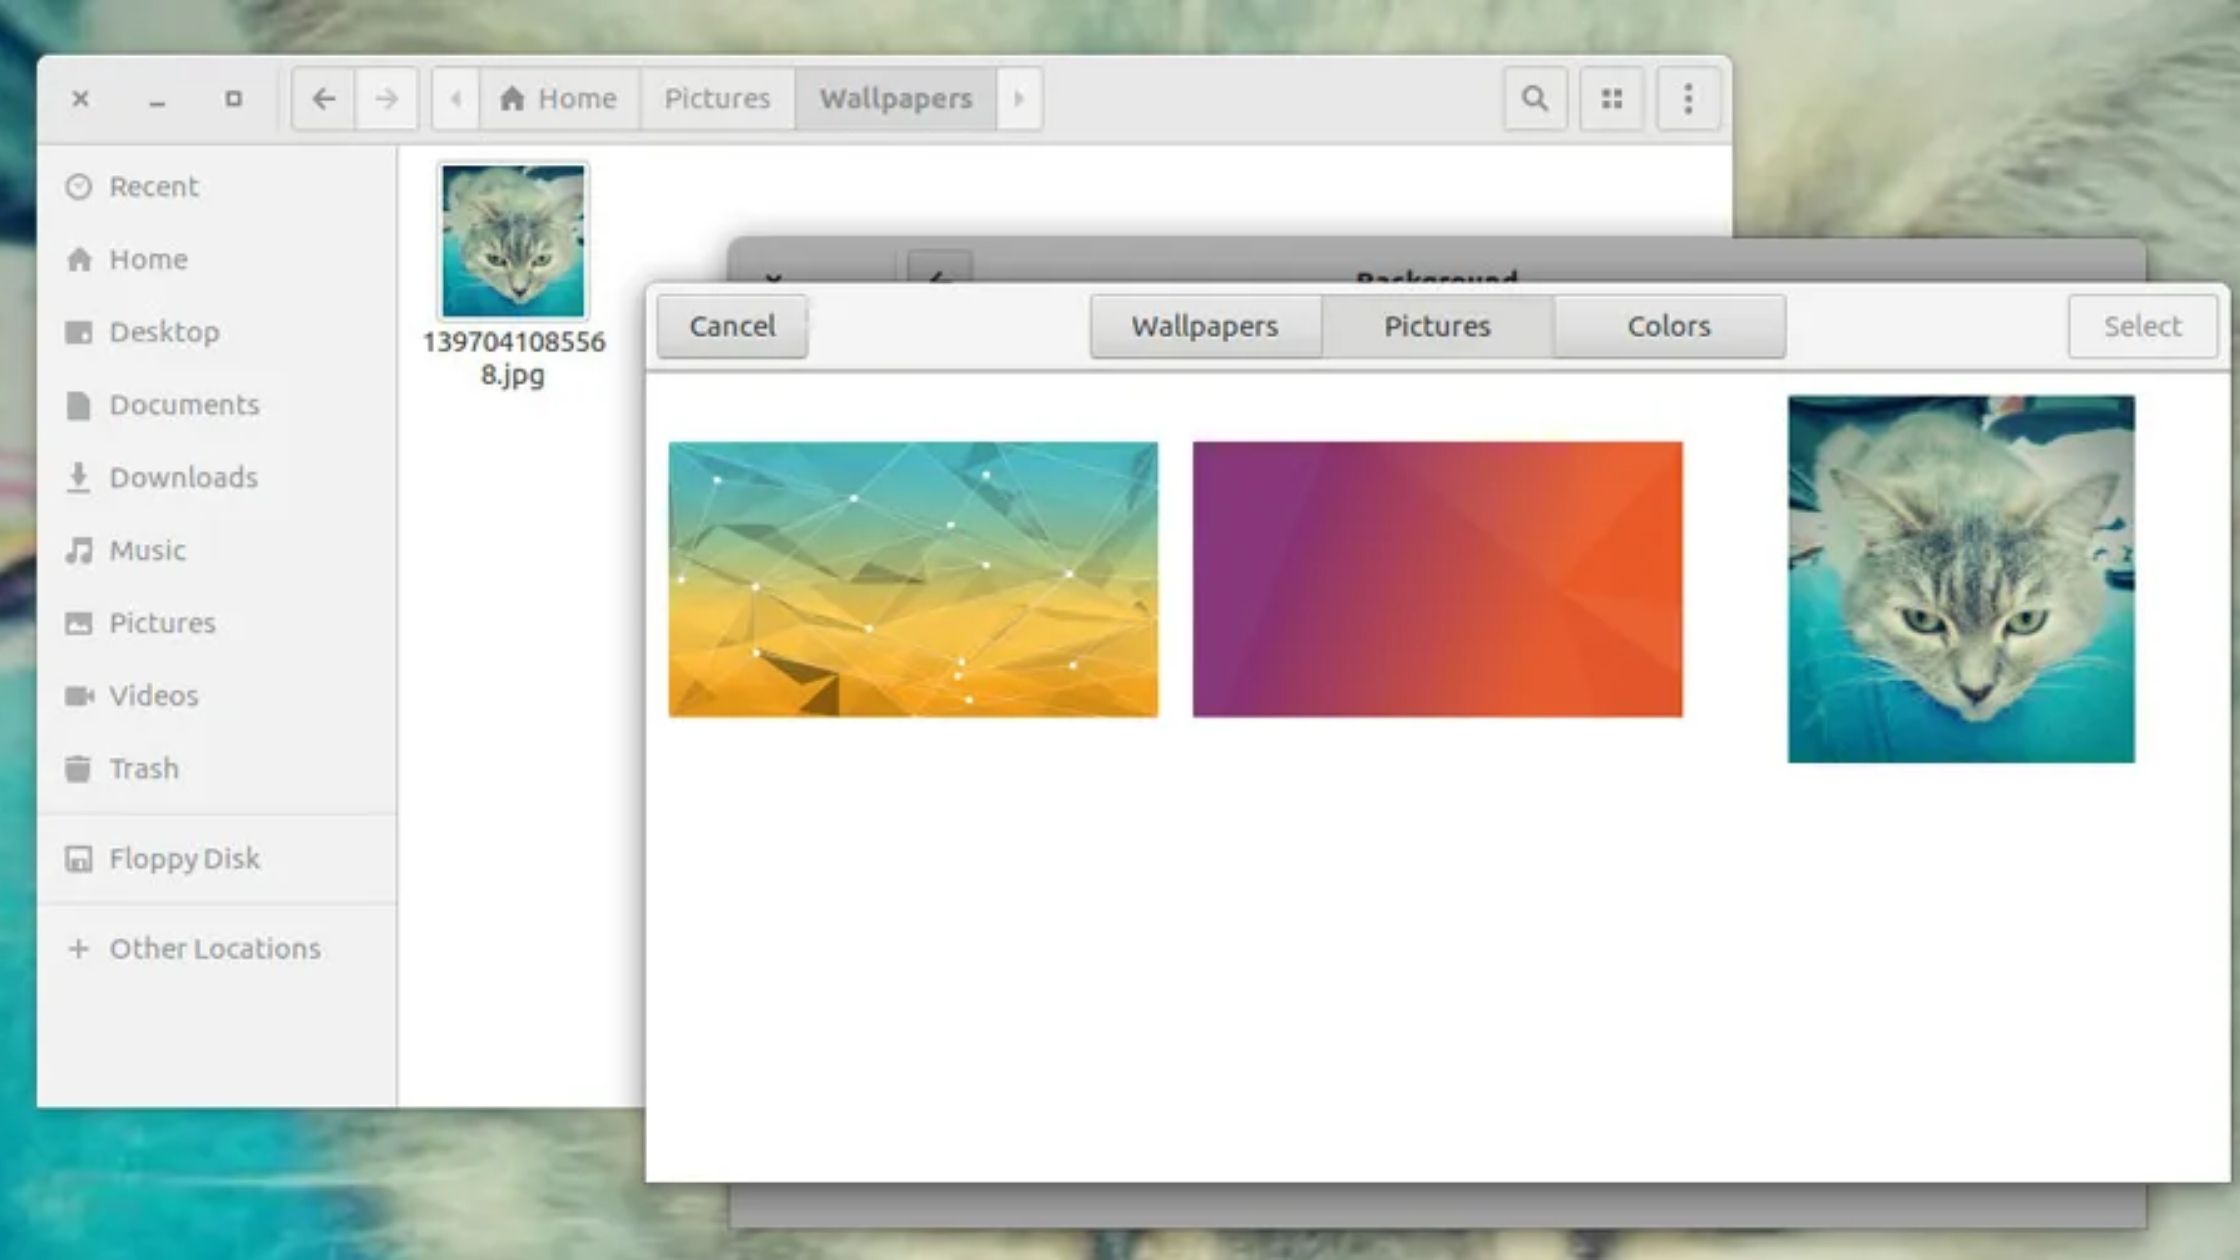Open Other Locations in the sidebar

point(216,949)
